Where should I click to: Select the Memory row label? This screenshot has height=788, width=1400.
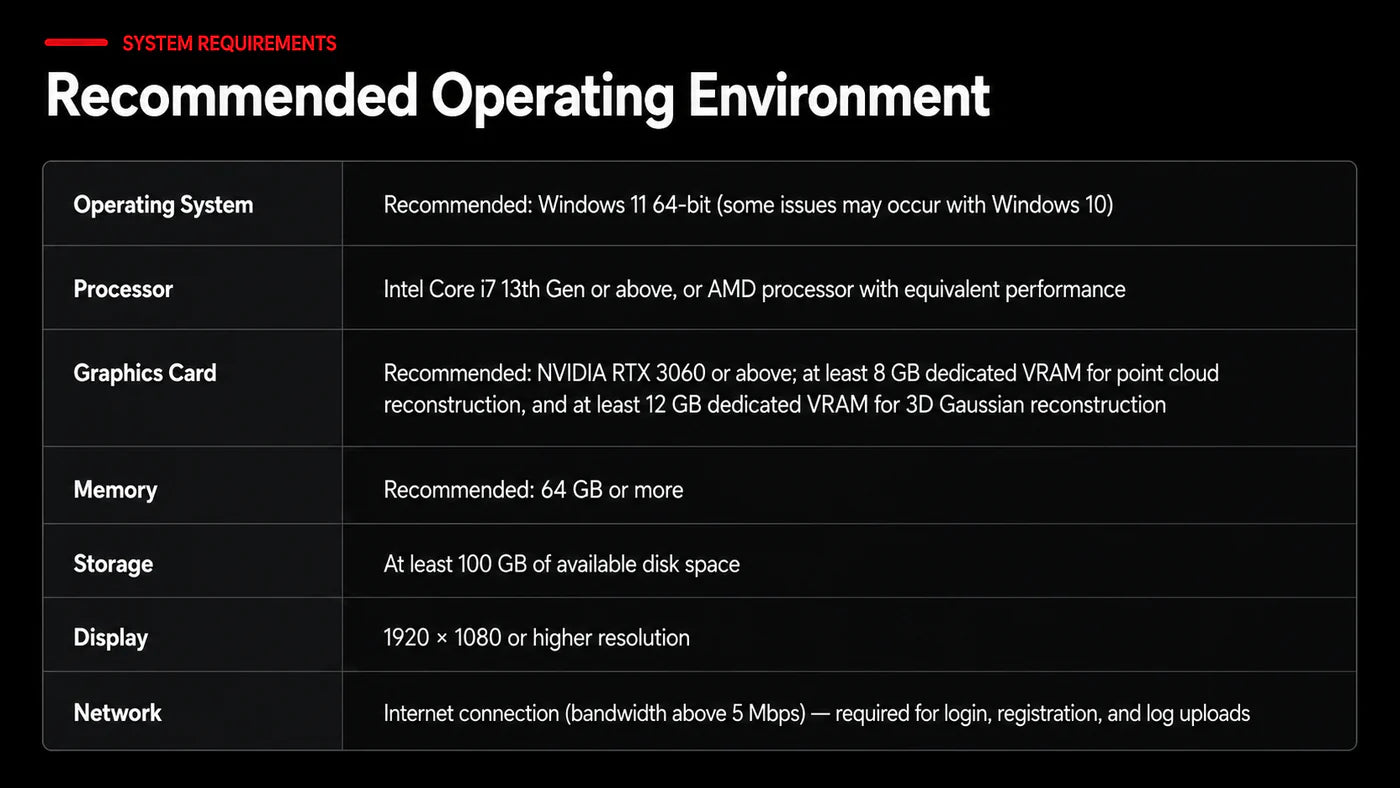tap(115, 490)
